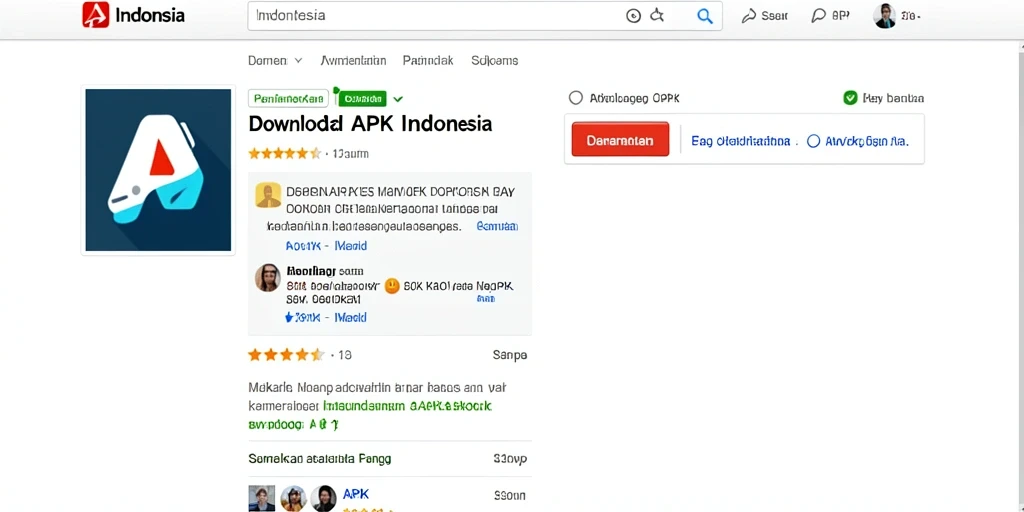Click the Sanpe label beside star rating
1024x512 pixels.
[509, 356]
